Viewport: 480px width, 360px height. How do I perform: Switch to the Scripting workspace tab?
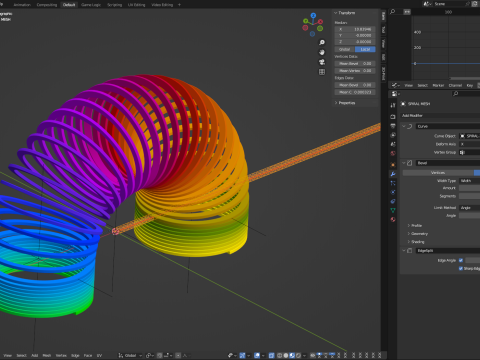114,5
